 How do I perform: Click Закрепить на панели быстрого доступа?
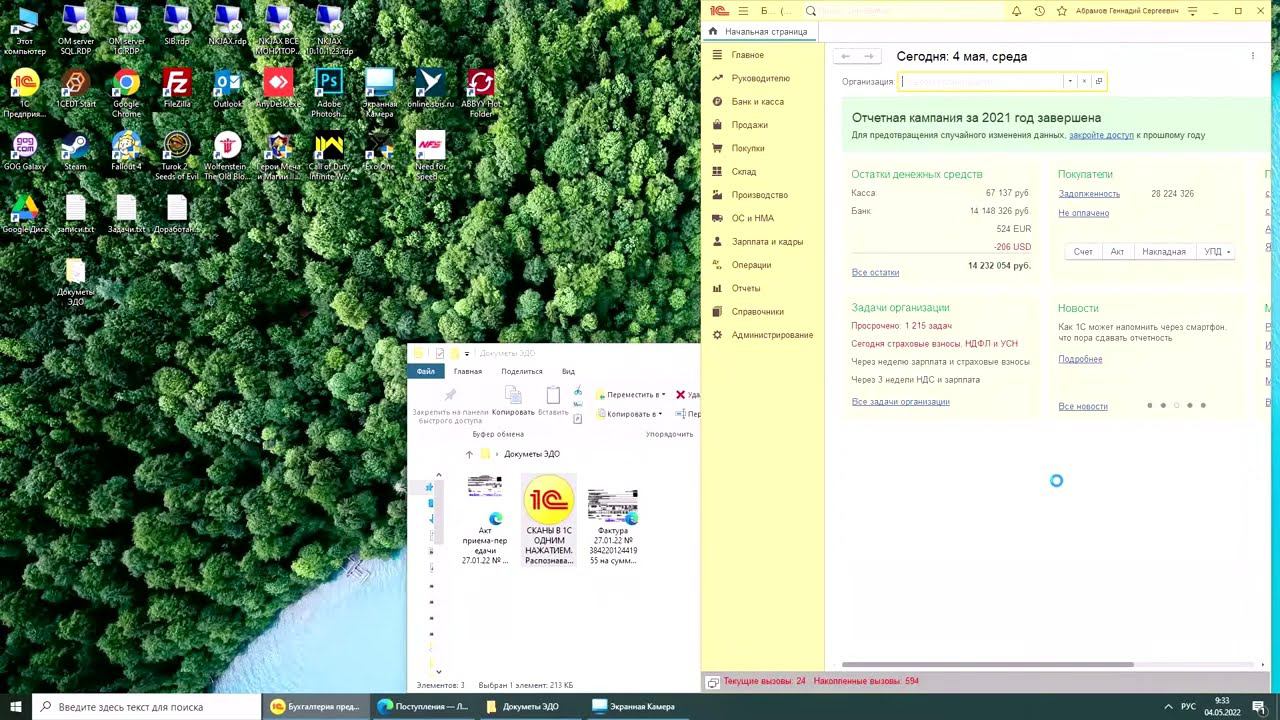[450, 406]
